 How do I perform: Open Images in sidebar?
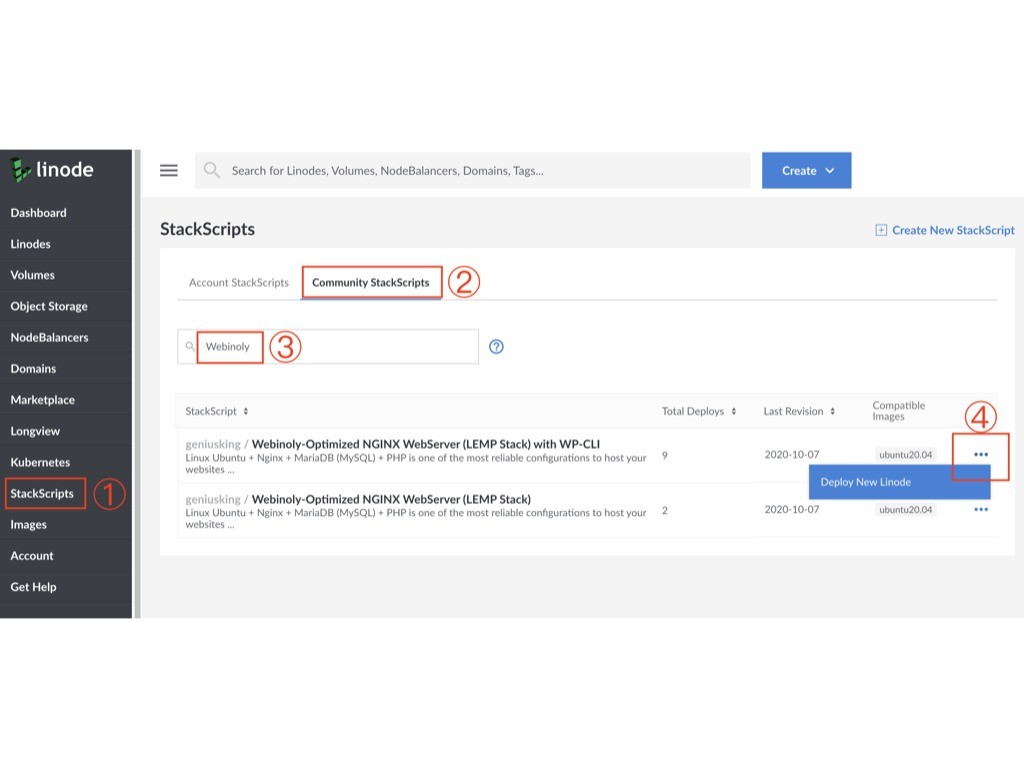[28, 525]
